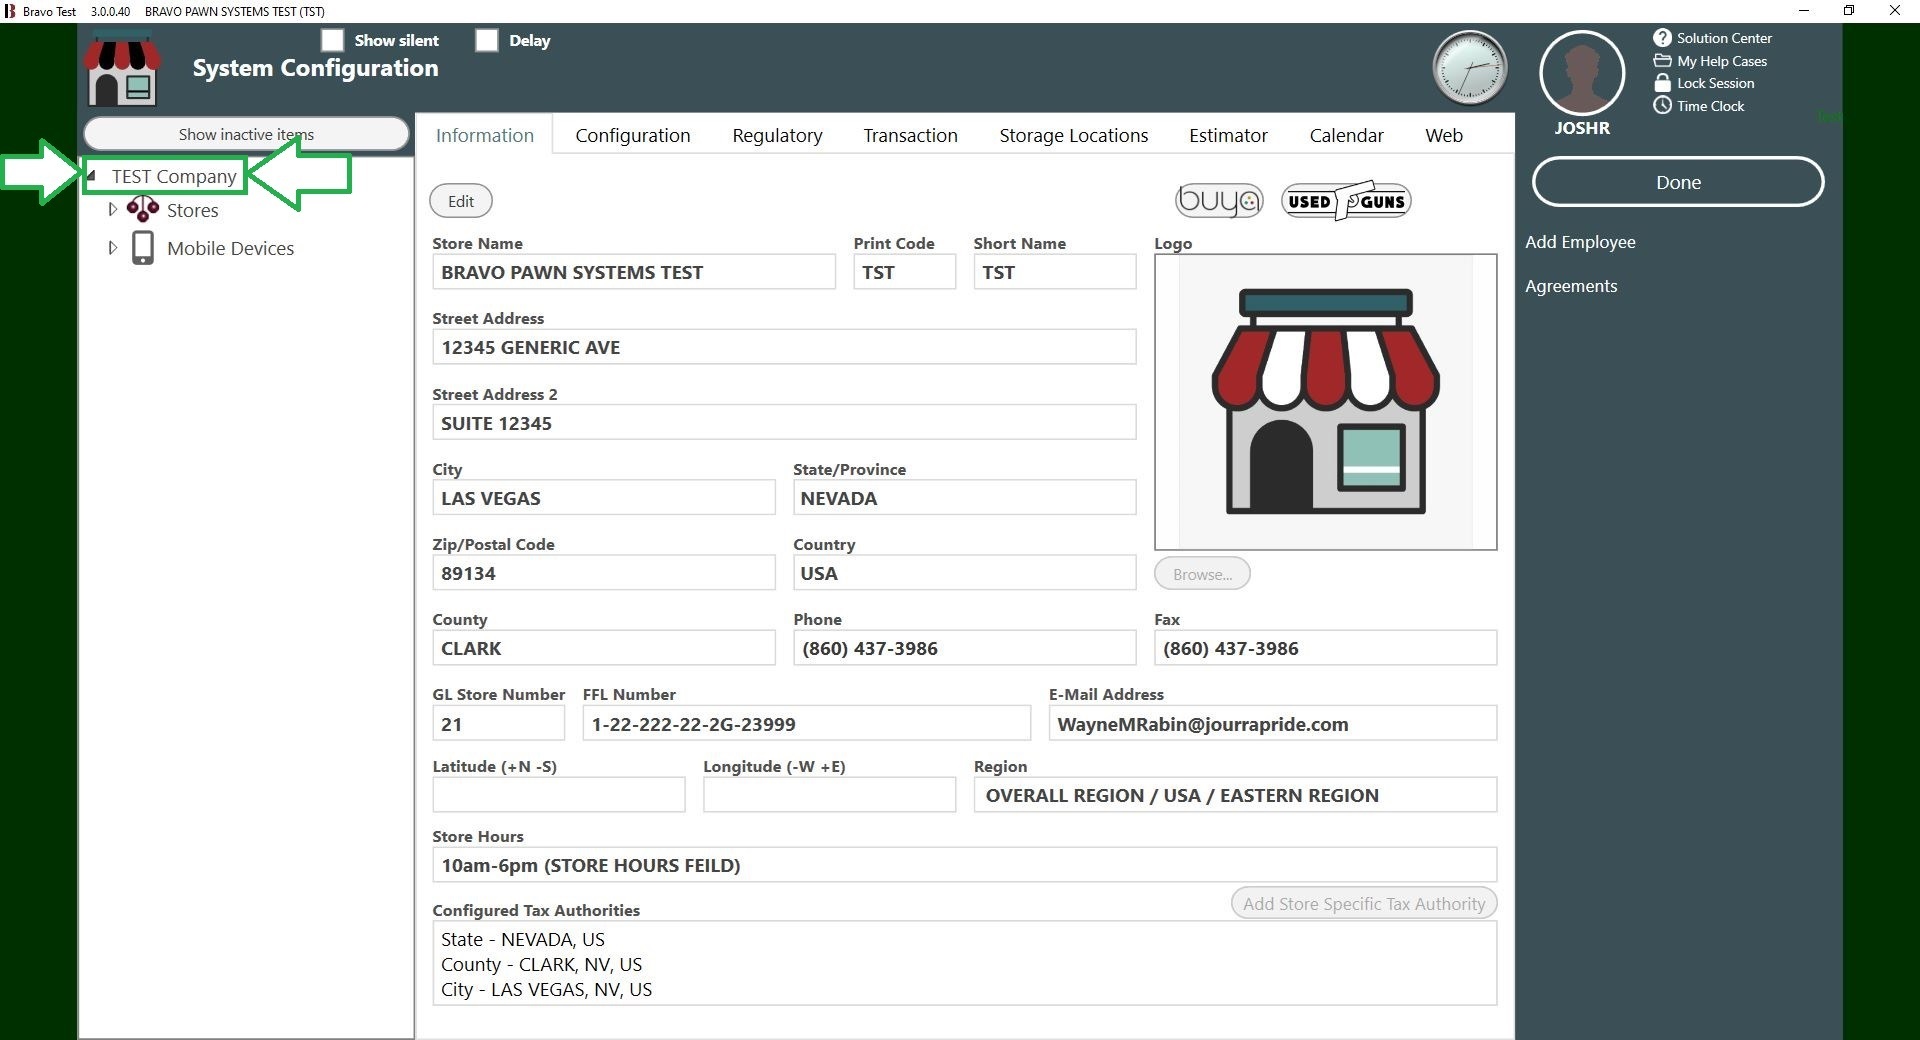Click the empty Latitude field

(558, 794)
